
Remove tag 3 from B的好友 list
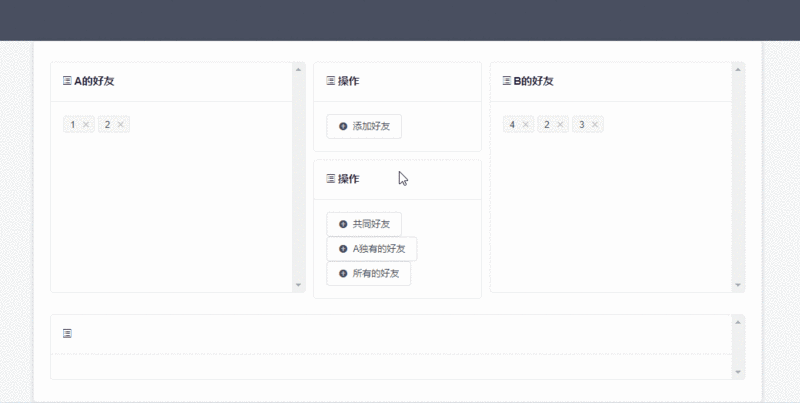coord(595,124)
